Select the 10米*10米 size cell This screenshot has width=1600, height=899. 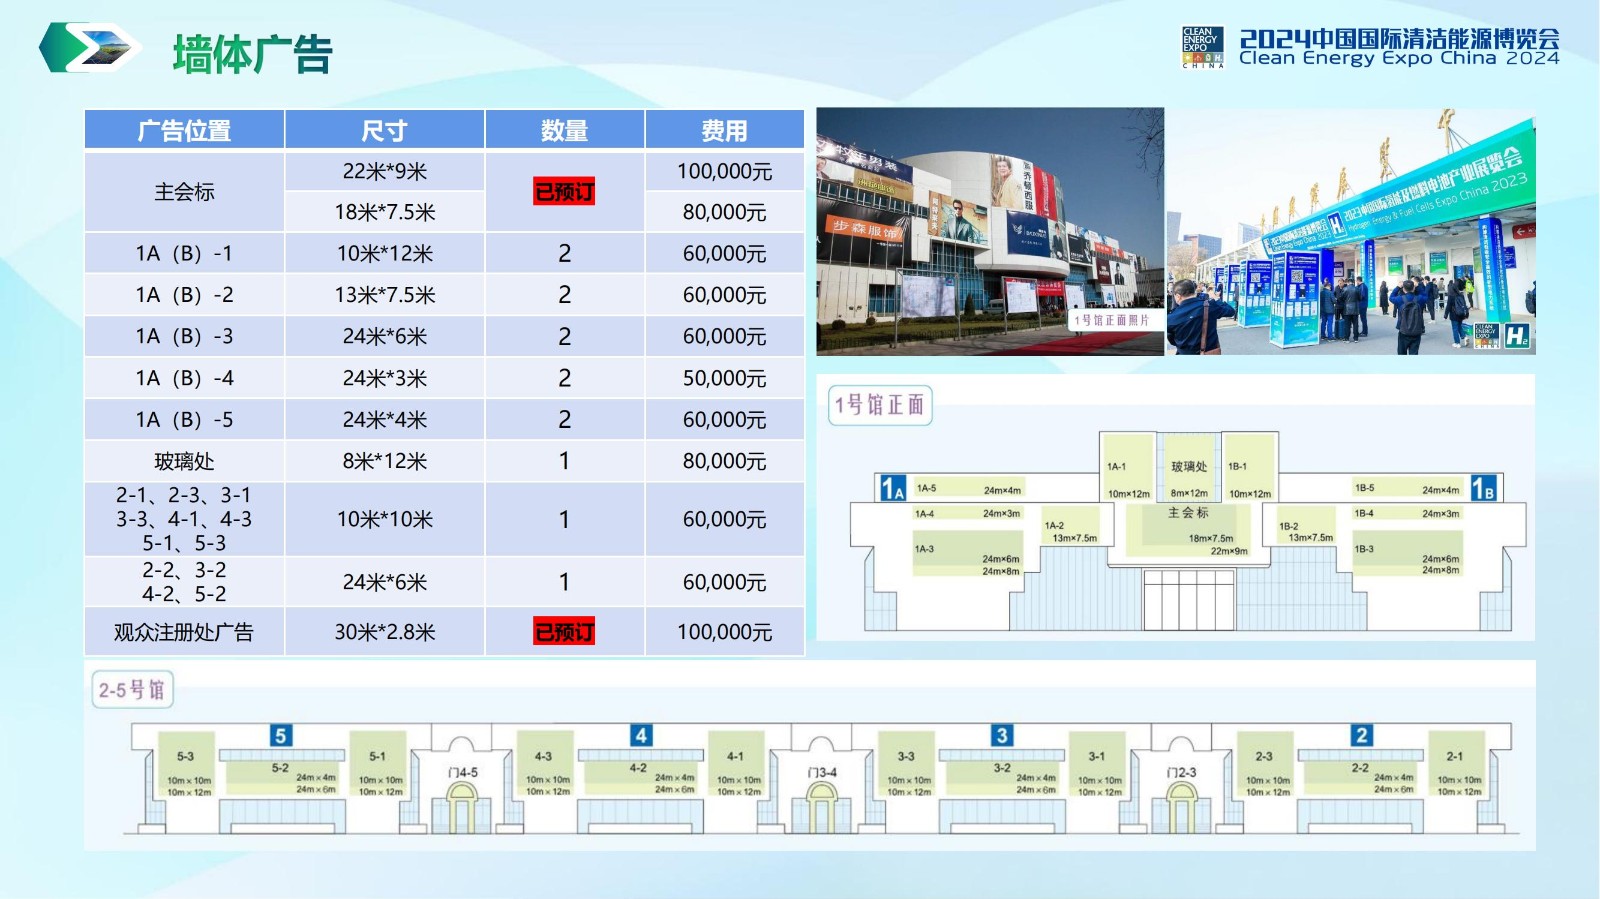click(x=385, y=519)
